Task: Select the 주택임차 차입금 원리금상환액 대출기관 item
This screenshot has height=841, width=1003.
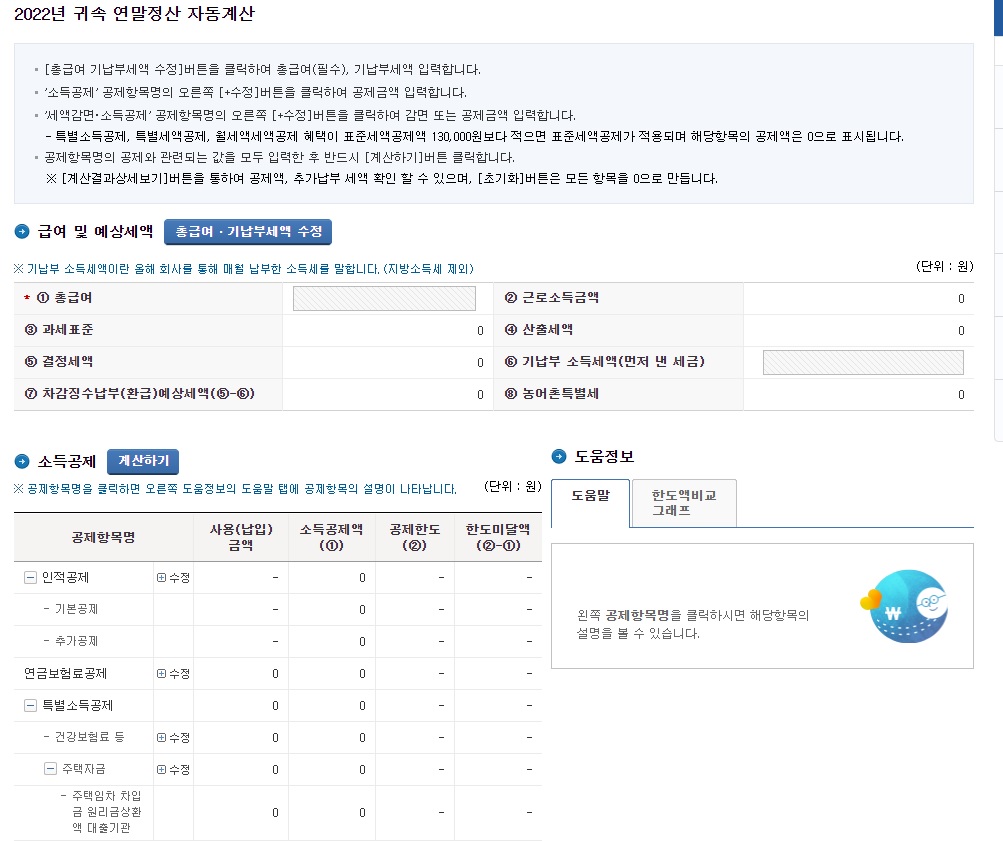Action: pyautogui.click(x=106, y=812)
